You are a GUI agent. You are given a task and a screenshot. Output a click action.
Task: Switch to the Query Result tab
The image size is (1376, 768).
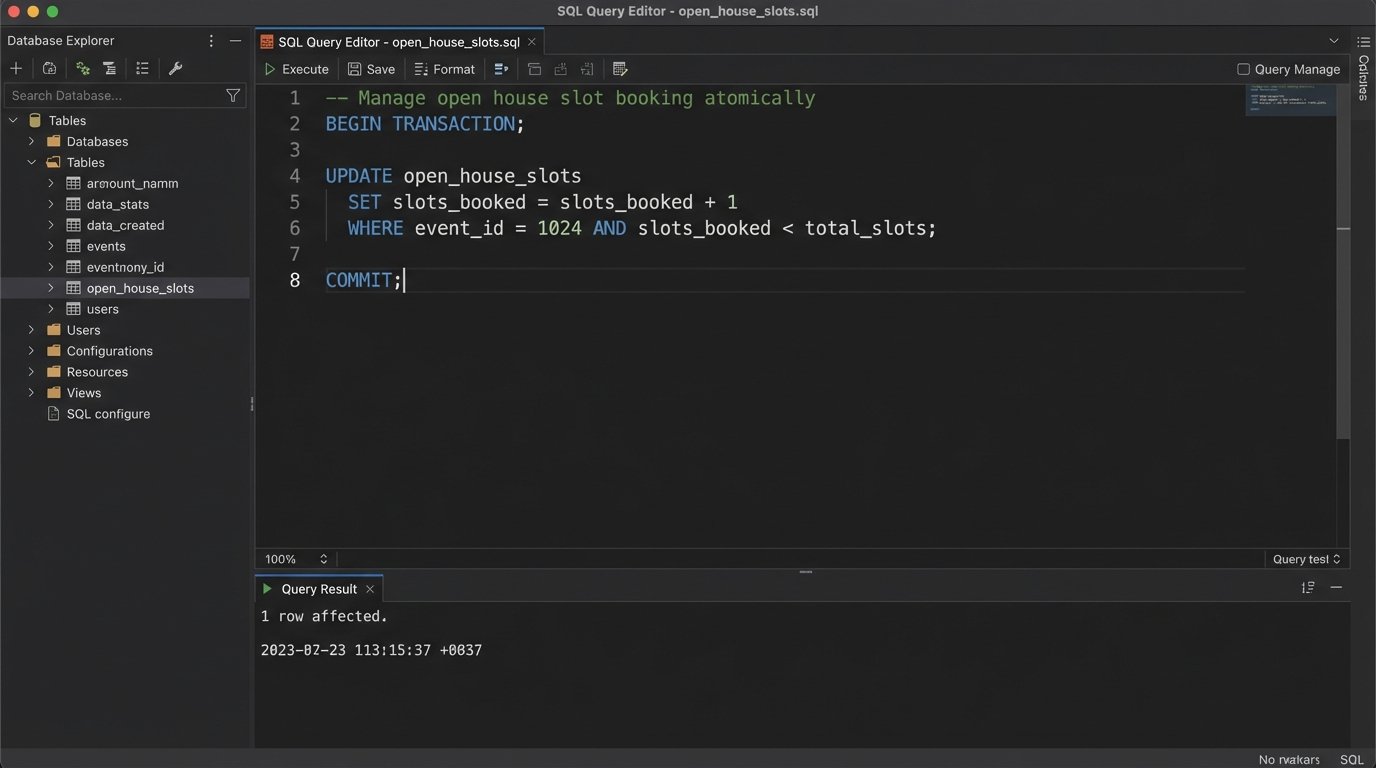(317, 588)
